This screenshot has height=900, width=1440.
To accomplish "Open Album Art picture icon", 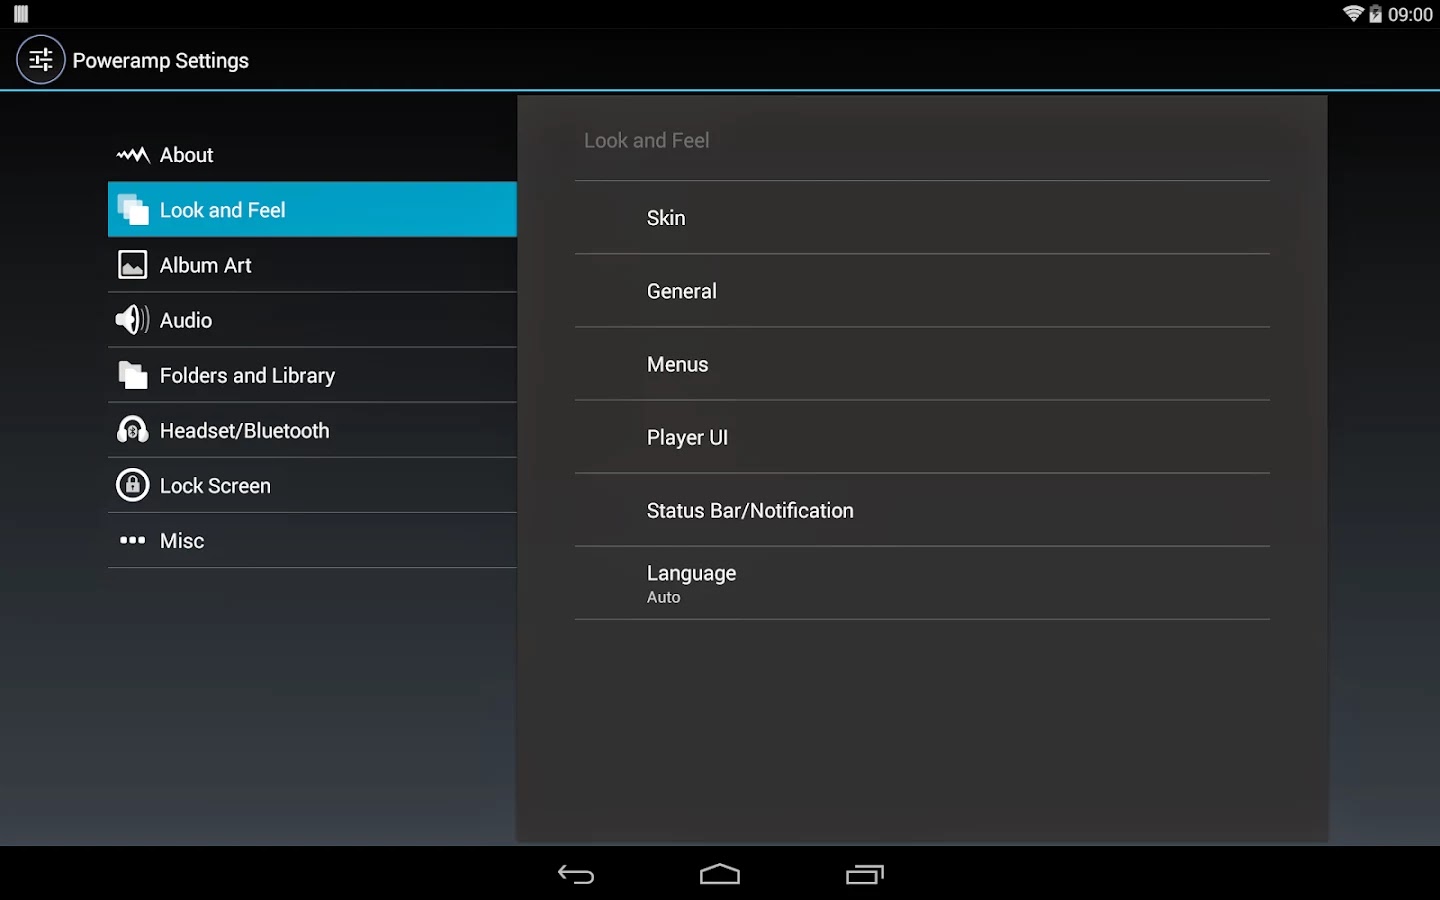I will point(133,265).
